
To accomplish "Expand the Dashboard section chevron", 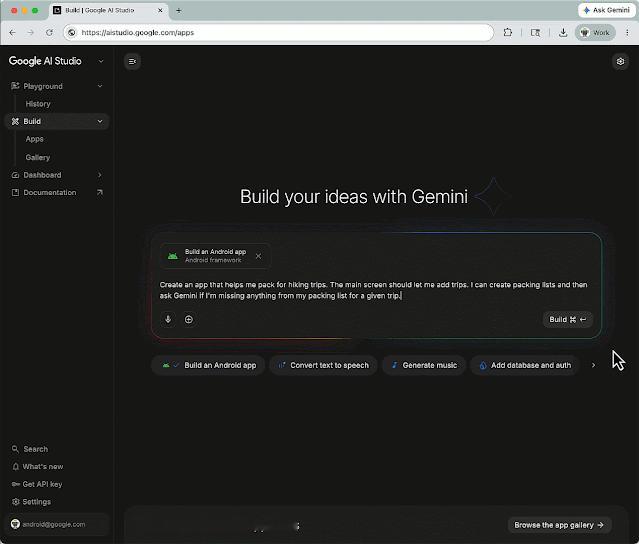I will click(100, 175).
